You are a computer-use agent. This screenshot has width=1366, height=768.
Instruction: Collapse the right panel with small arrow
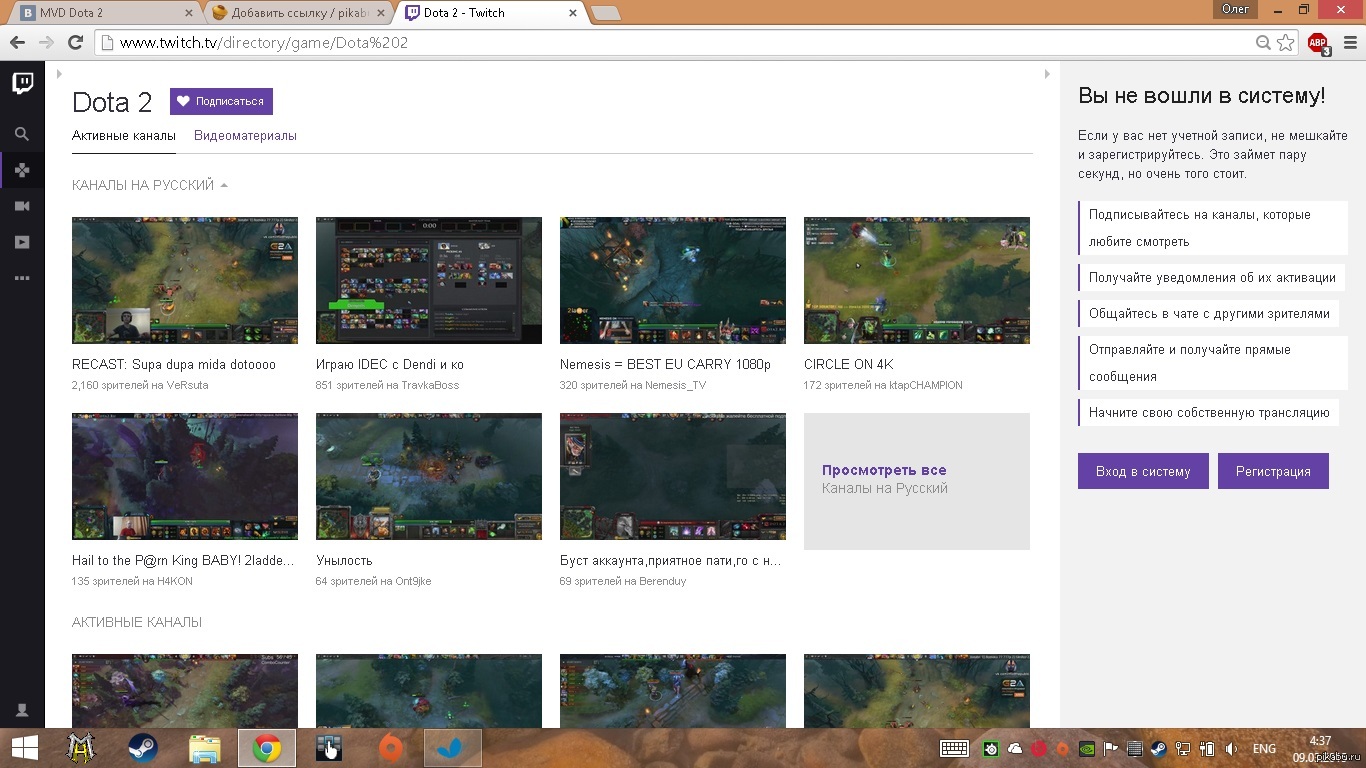pyautogui.click(x=1047, y=74)
